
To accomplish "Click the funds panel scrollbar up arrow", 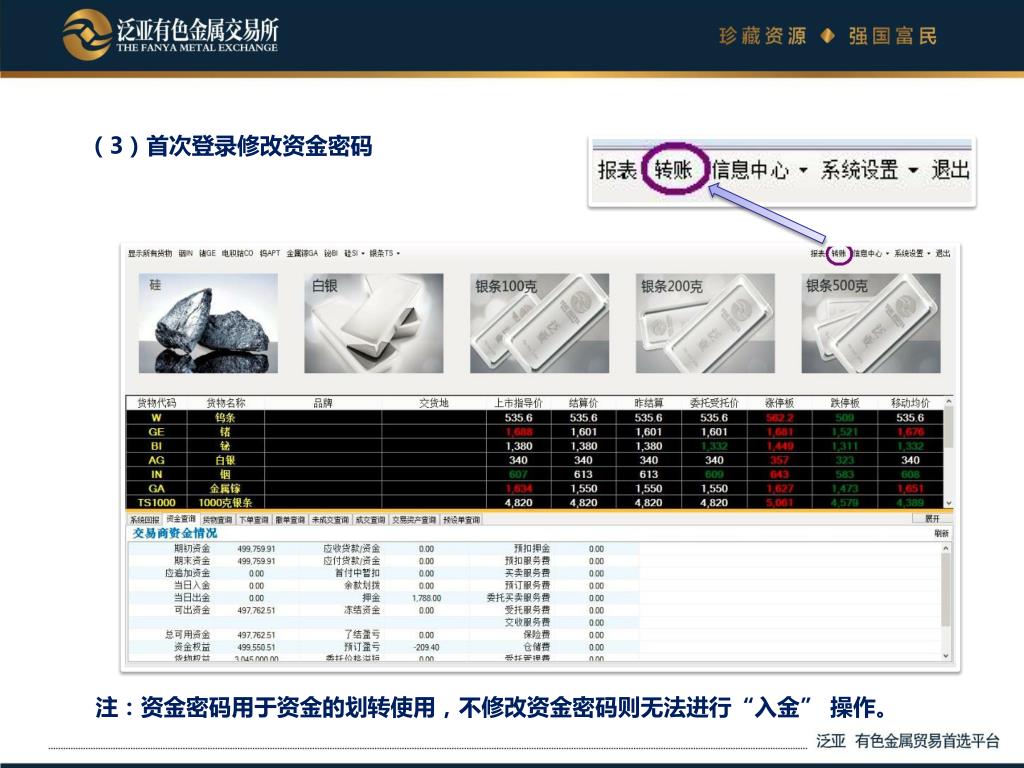I will tap(946, 549).
